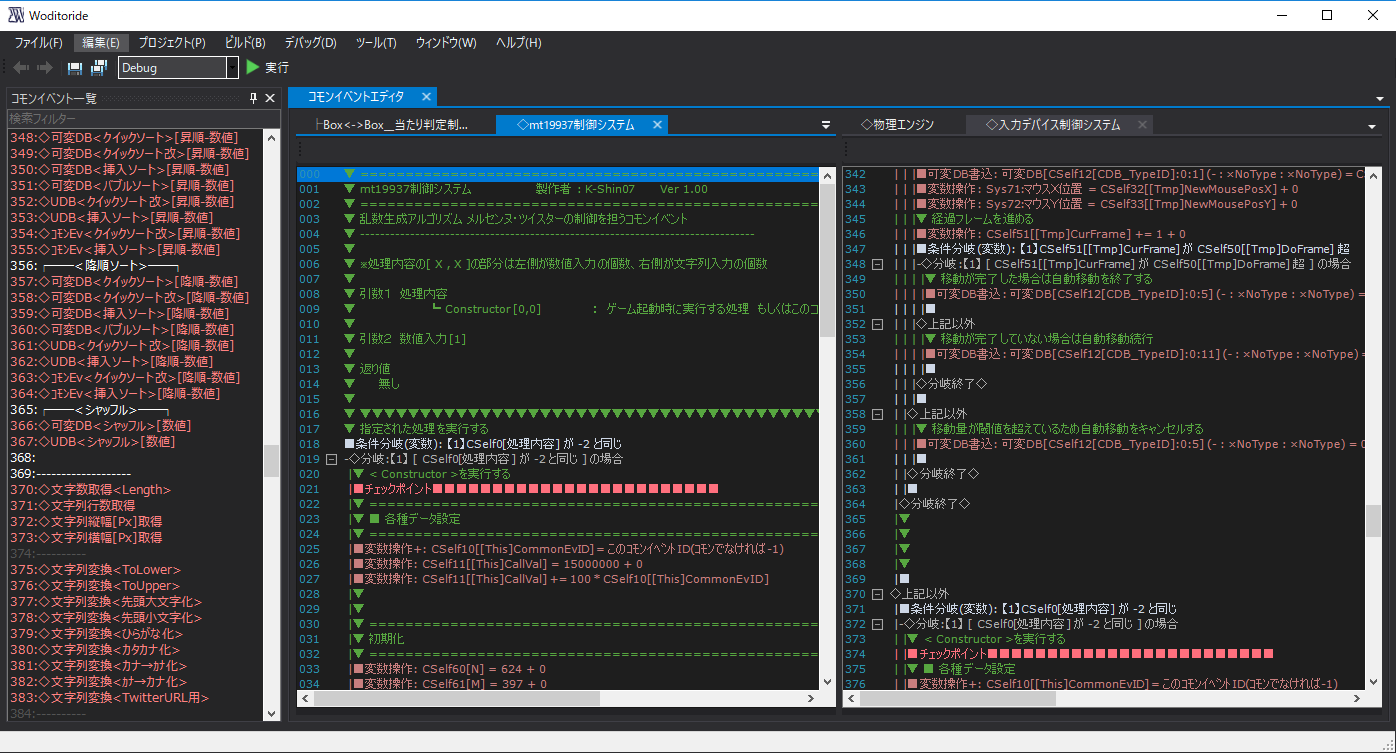Collapse the 上記以外 block at line 370

point(877,594)
